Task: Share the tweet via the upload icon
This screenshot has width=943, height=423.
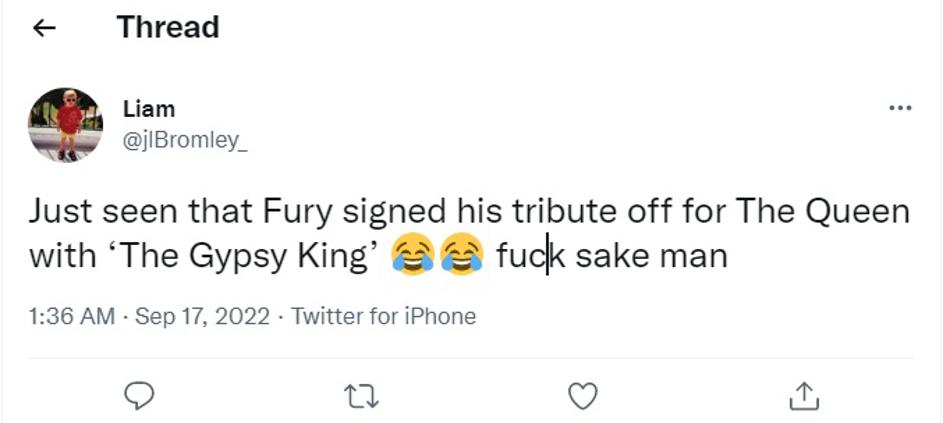Action: coord(804,397)
